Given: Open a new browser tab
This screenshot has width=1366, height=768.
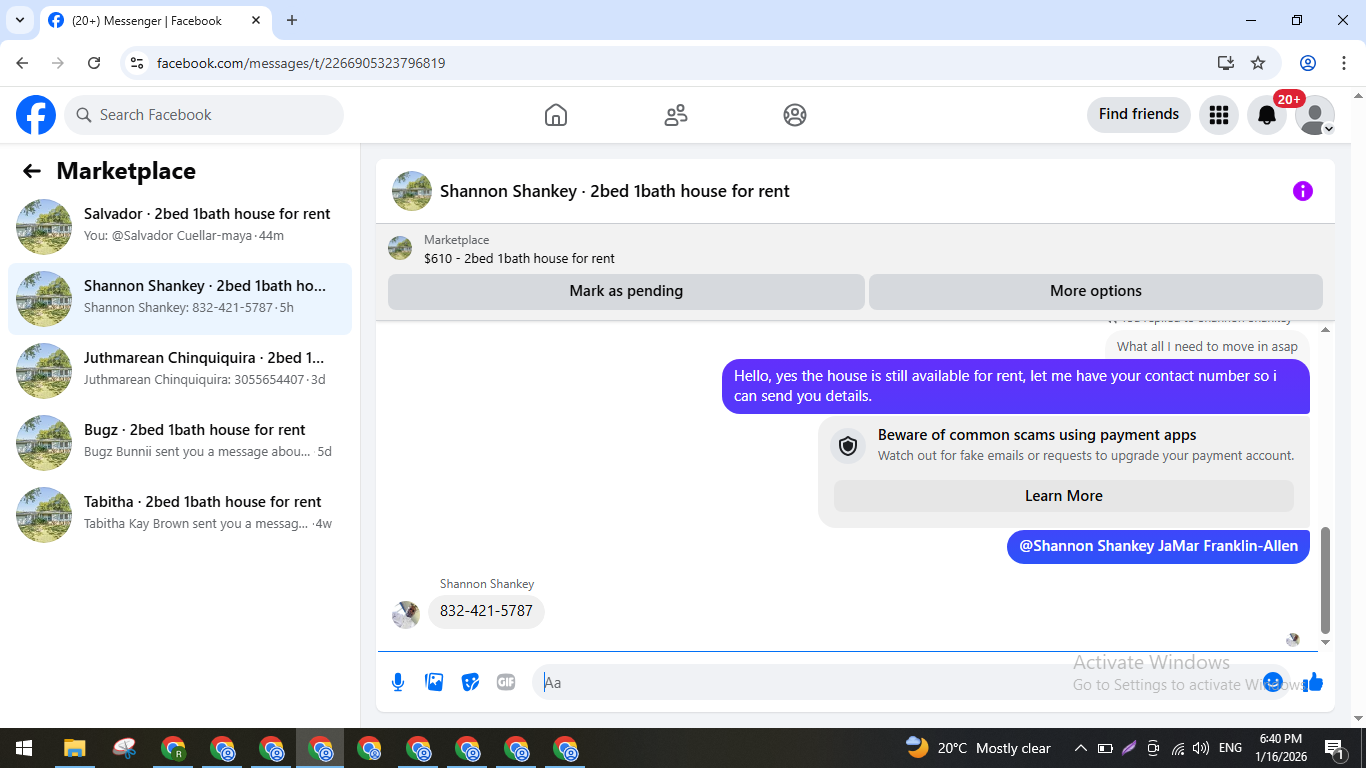Looking at the screenshot, I should (x=292, y=20).
